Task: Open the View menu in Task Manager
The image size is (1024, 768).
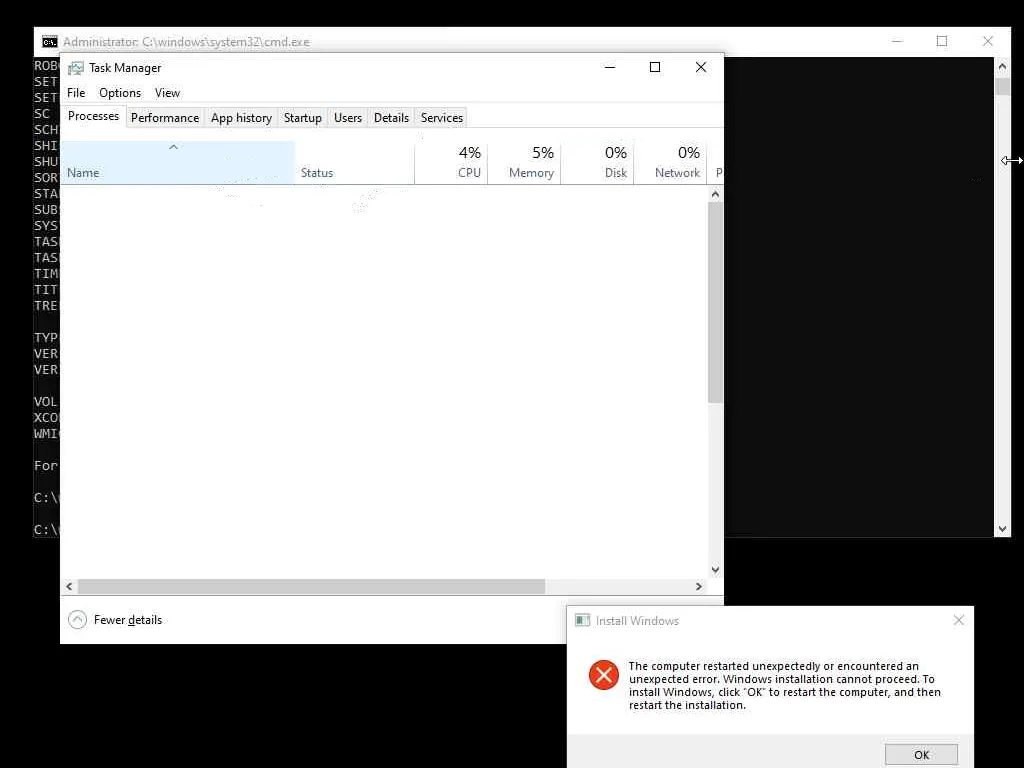Action: 167,93
